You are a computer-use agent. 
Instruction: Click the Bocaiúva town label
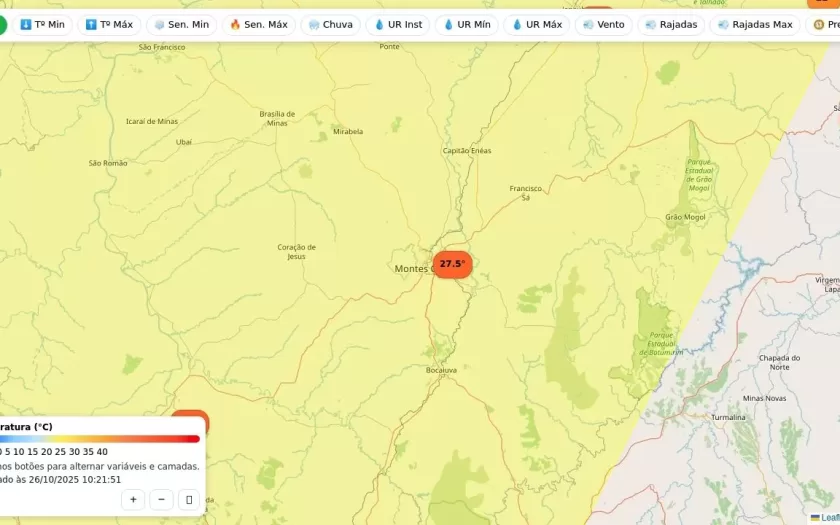pos(441,370)
